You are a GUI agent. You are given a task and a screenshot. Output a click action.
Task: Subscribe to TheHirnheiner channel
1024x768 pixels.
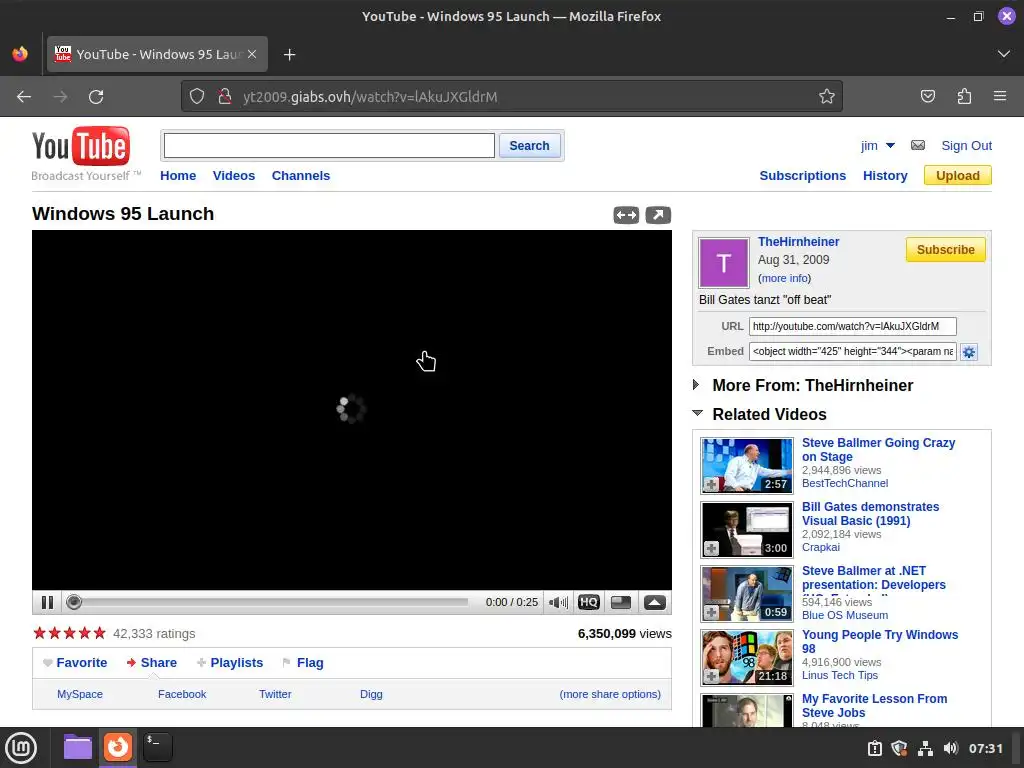tap(946, 249)
